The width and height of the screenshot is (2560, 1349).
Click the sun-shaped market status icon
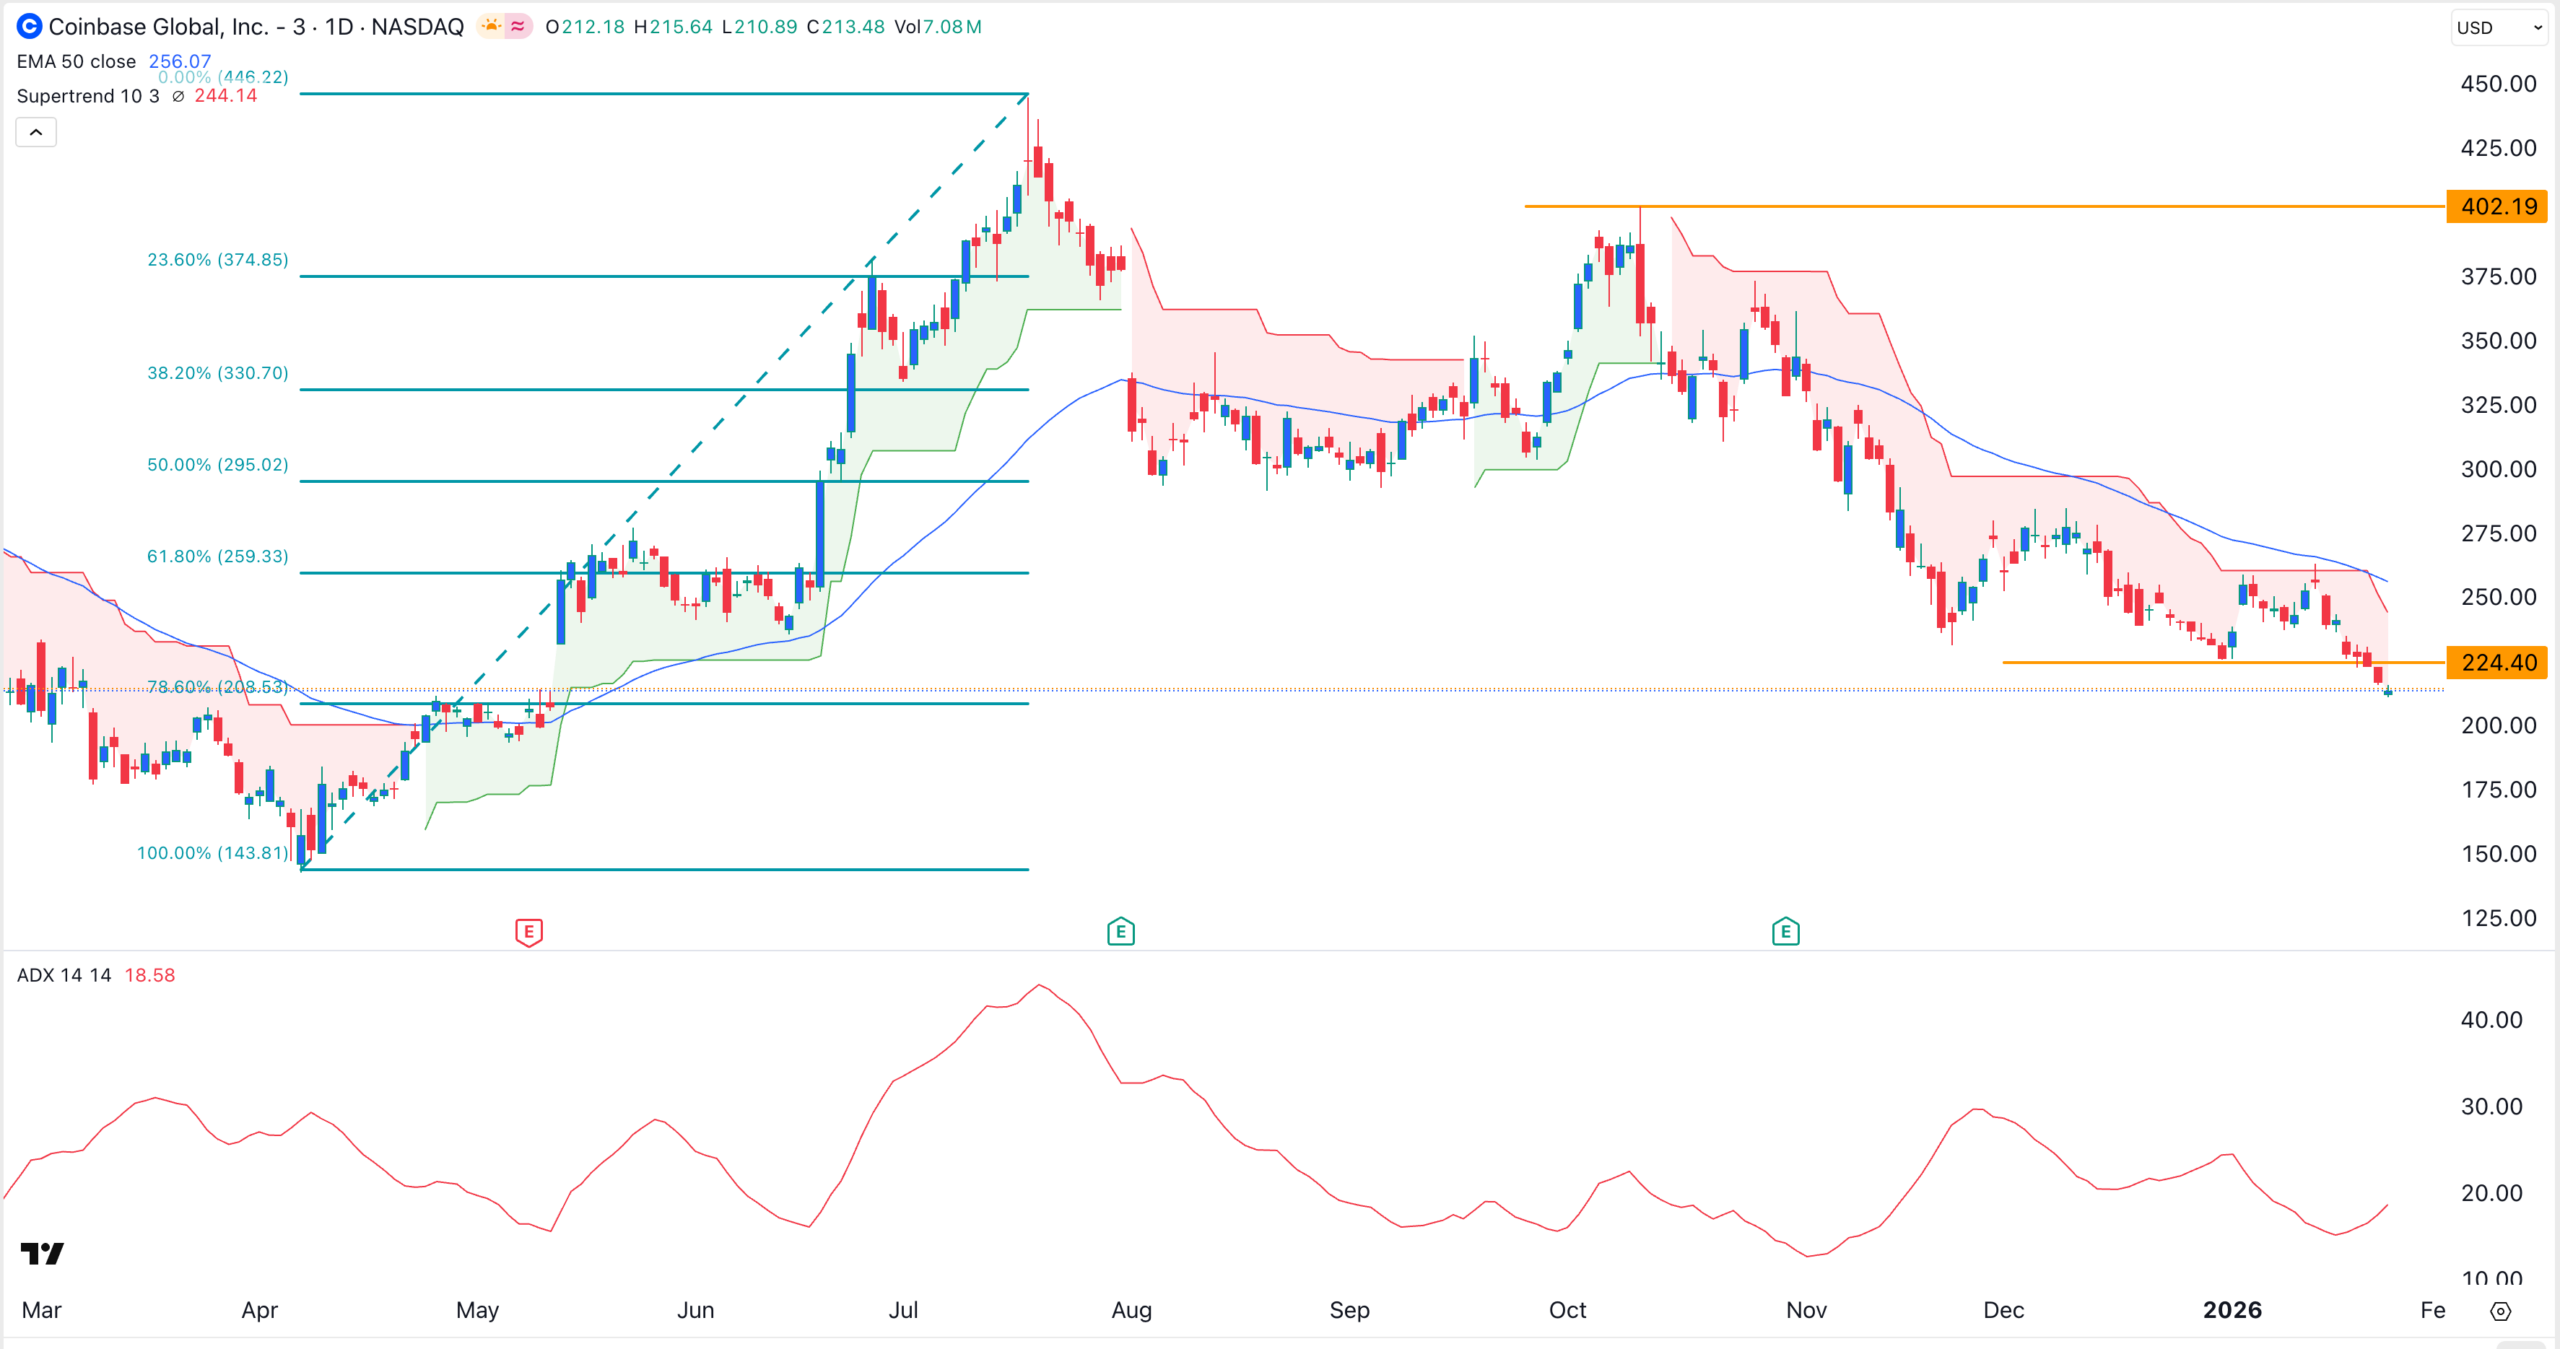[x=491, y=26]
